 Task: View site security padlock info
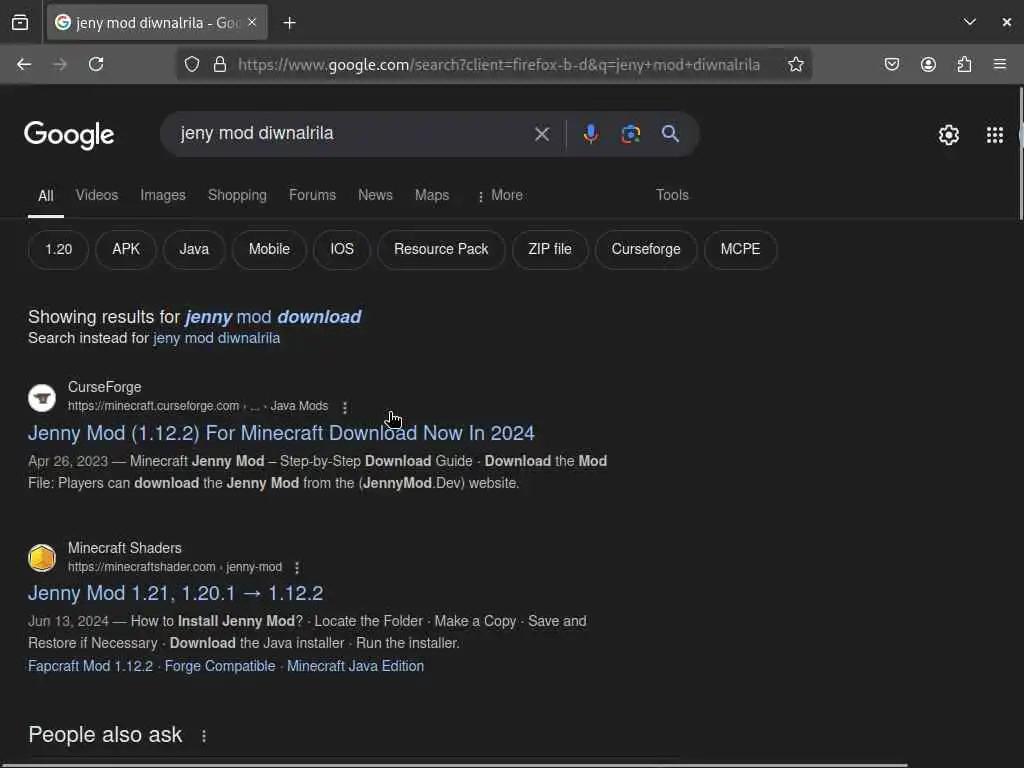click(x=220, y=64)
